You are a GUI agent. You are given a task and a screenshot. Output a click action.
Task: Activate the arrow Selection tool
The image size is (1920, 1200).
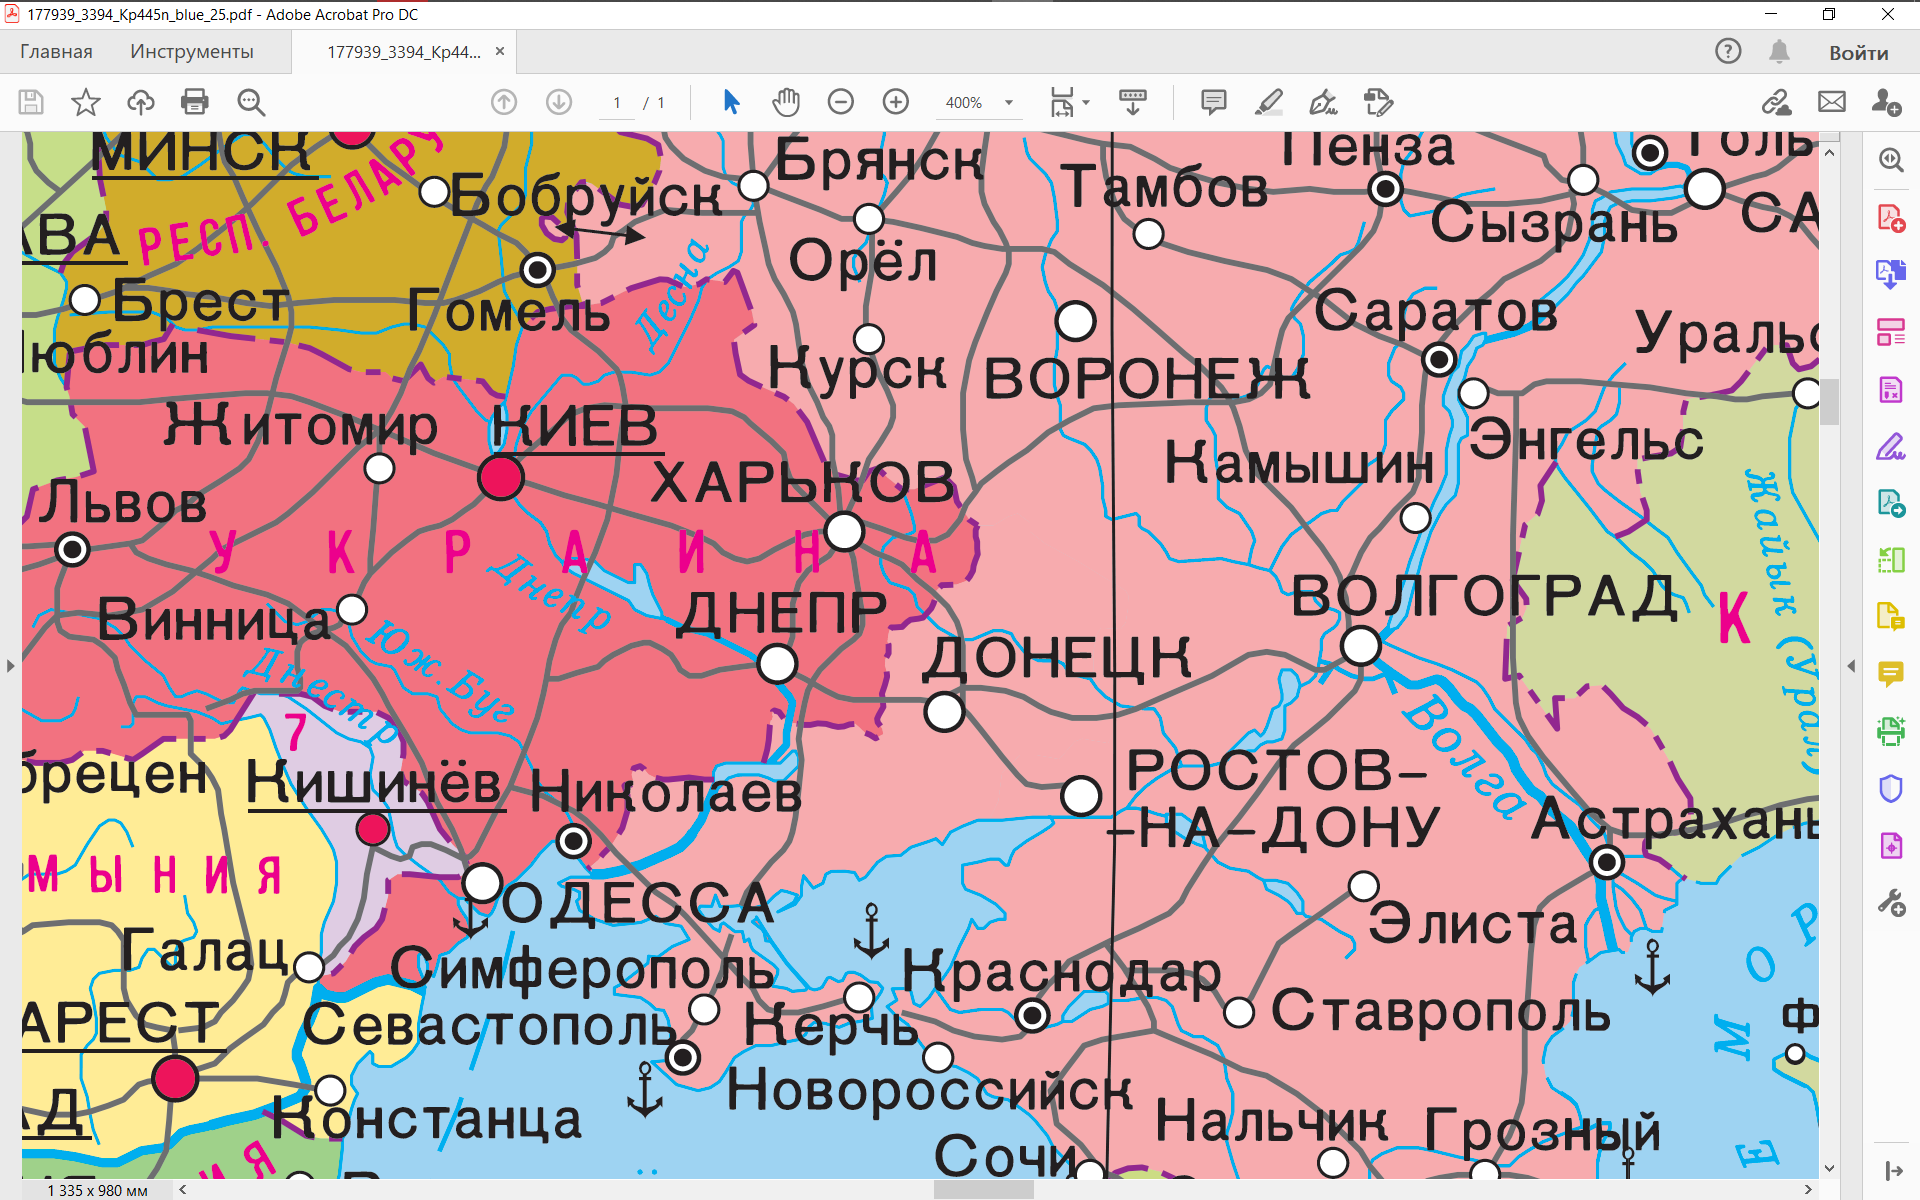[731, 102]
